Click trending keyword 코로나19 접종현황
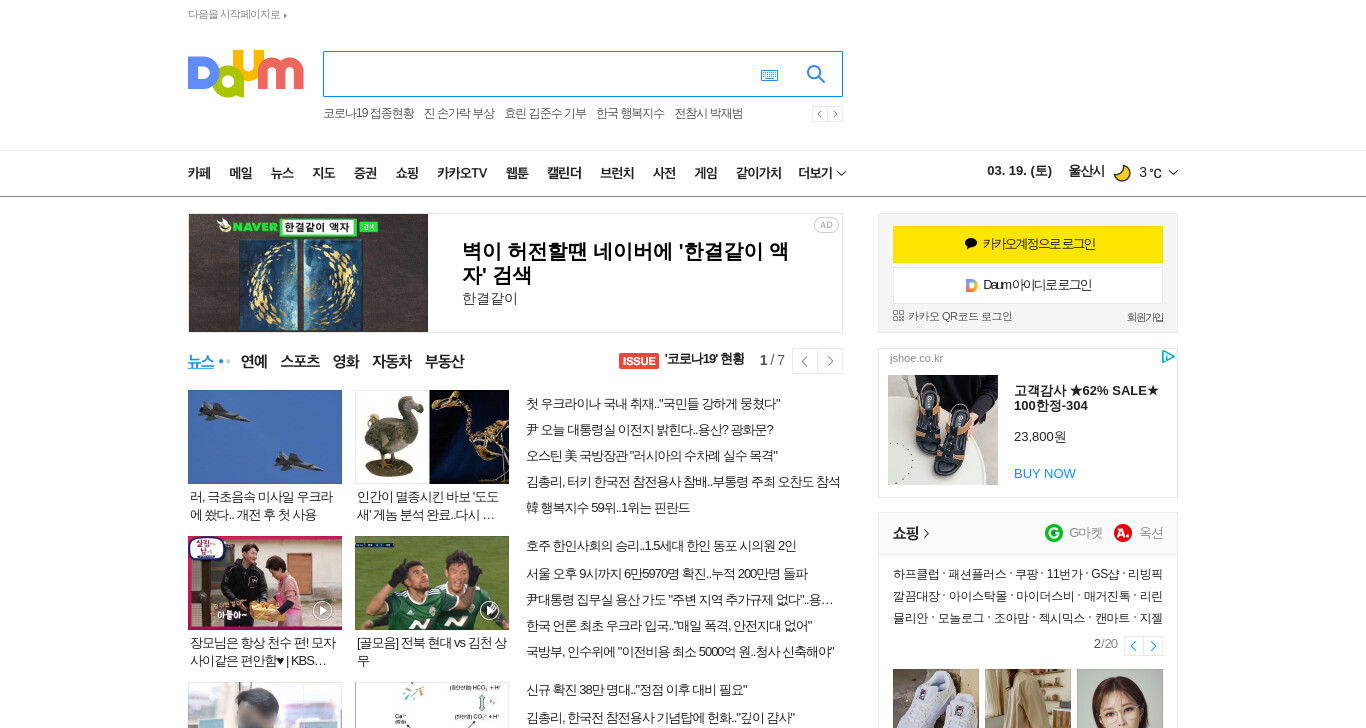This screenshot has height=728, width=1366. [368, 113]
